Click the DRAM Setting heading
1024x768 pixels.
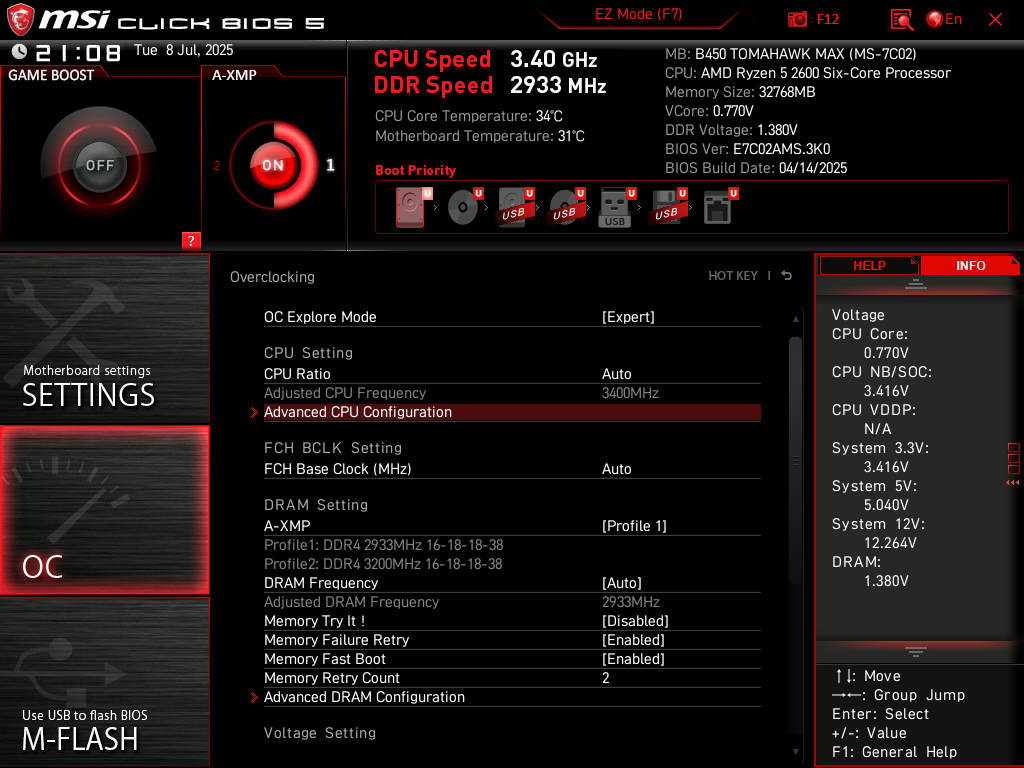coord(316,505)
